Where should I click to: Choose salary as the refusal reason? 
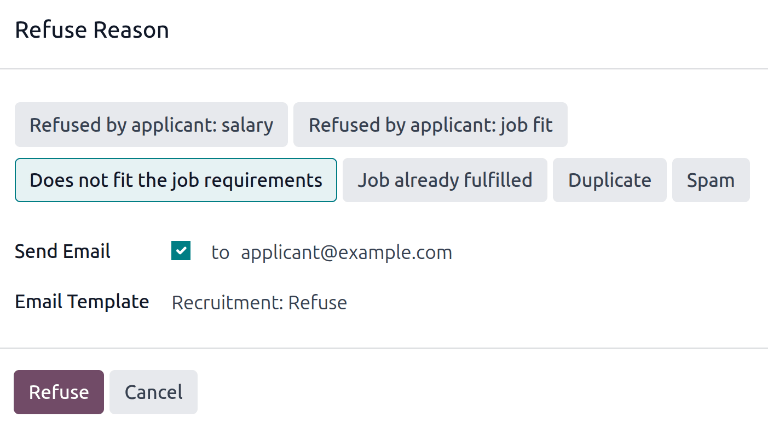tap(151, 125)
